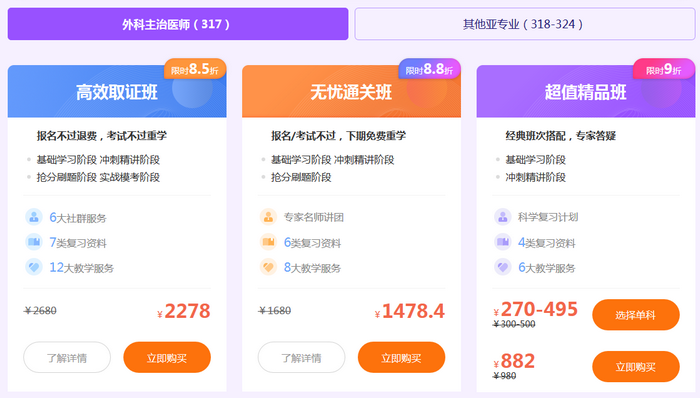Switch to the 外科主治医师（317）tab
This screenshot has height=398, width=700.
point(178,24)
